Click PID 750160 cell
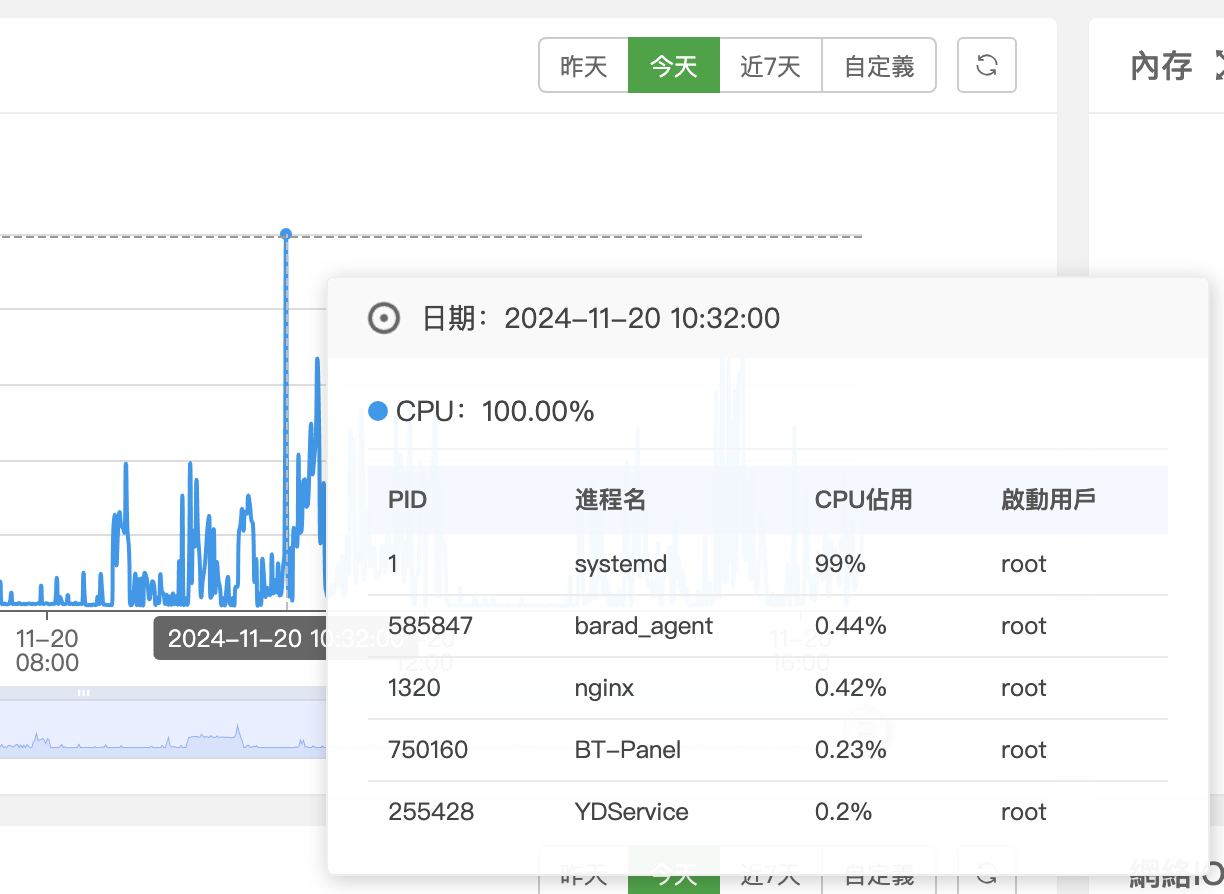The image size is (1224, 894). 428,750
